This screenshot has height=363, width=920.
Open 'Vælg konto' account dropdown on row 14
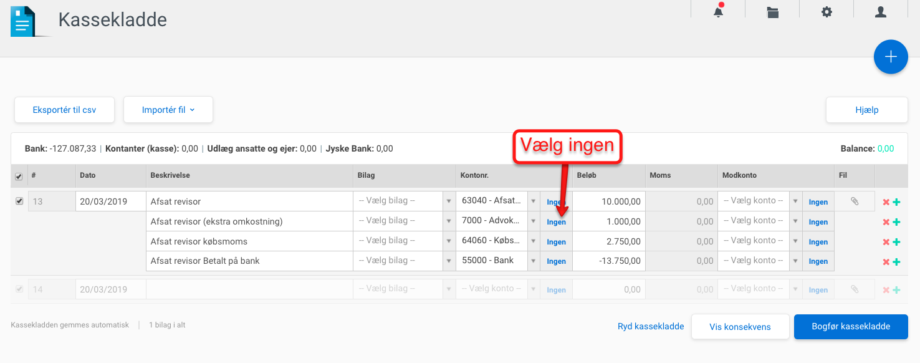point(498,289)
